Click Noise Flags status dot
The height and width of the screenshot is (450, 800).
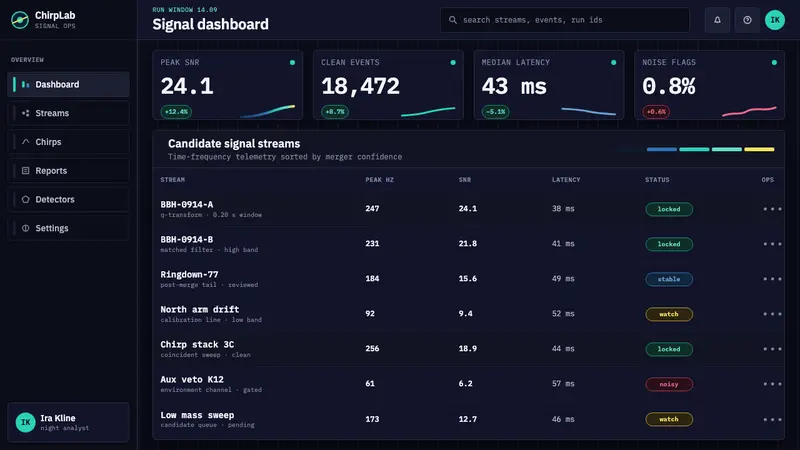[774, 62]
